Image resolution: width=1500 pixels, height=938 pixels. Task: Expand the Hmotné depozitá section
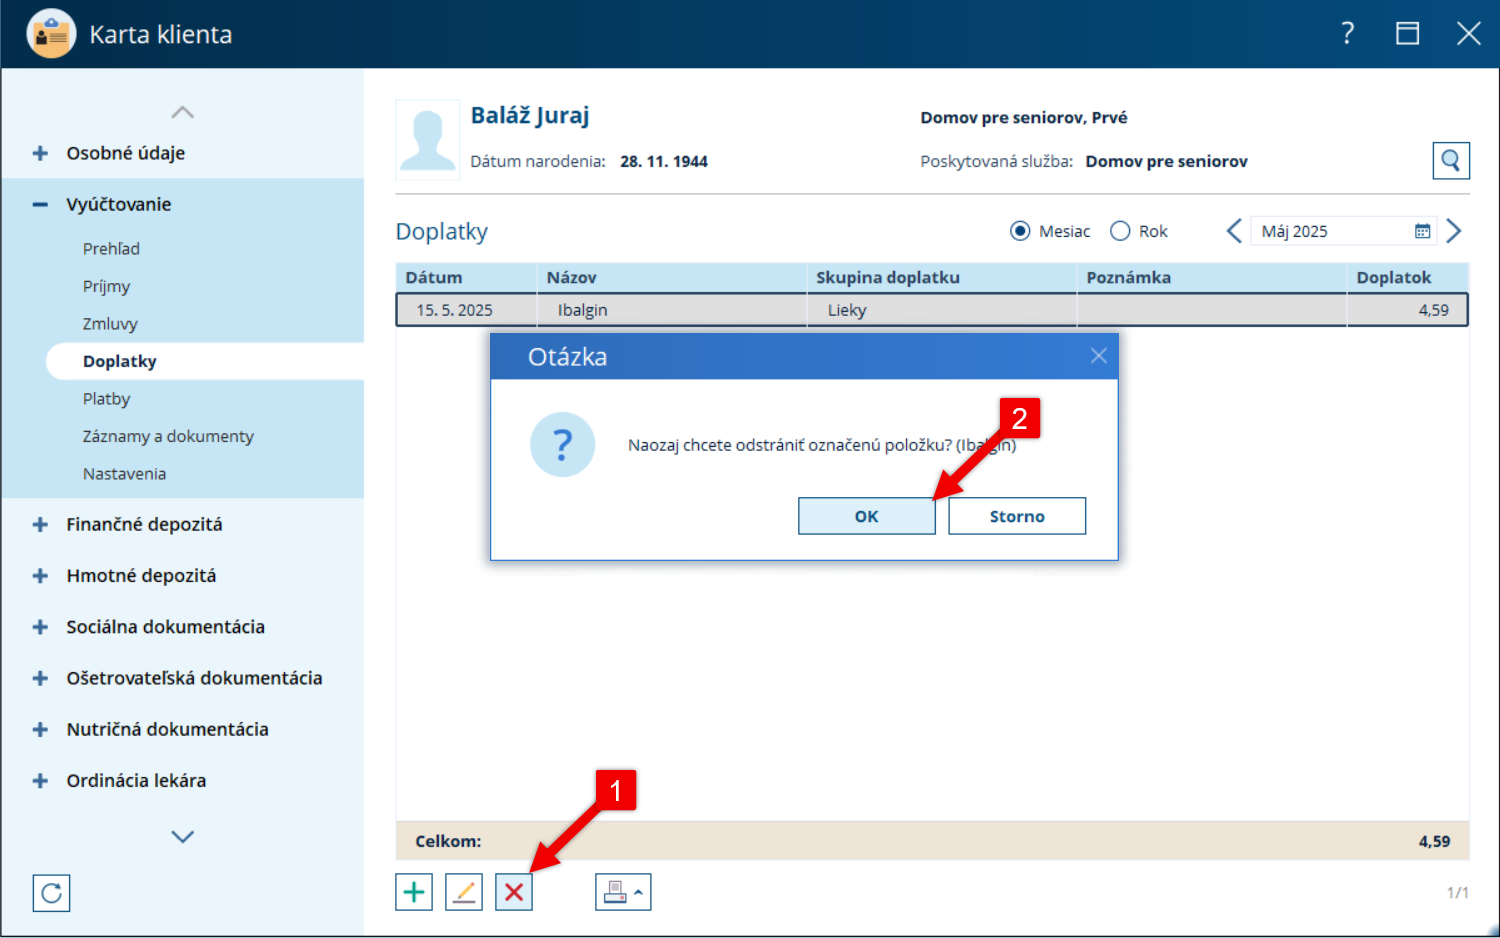click(x=40, y=576)
